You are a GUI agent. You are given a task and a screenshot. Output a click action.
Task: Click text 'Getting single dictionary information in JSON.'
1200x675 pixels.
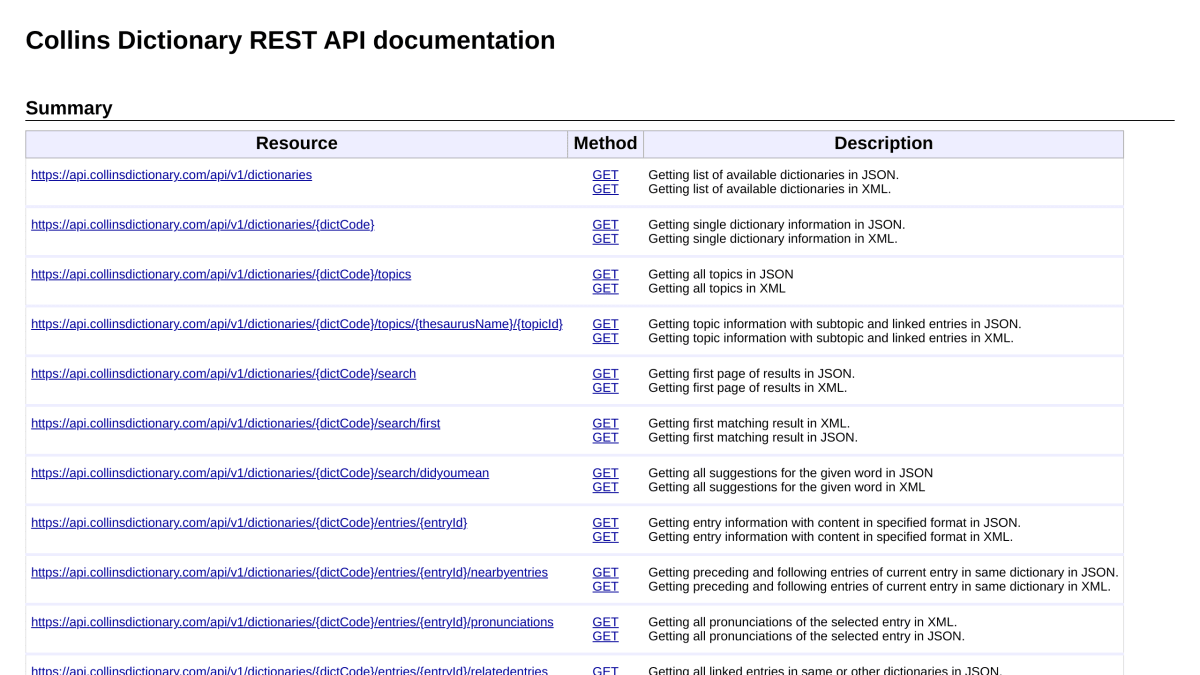[776, 225]
